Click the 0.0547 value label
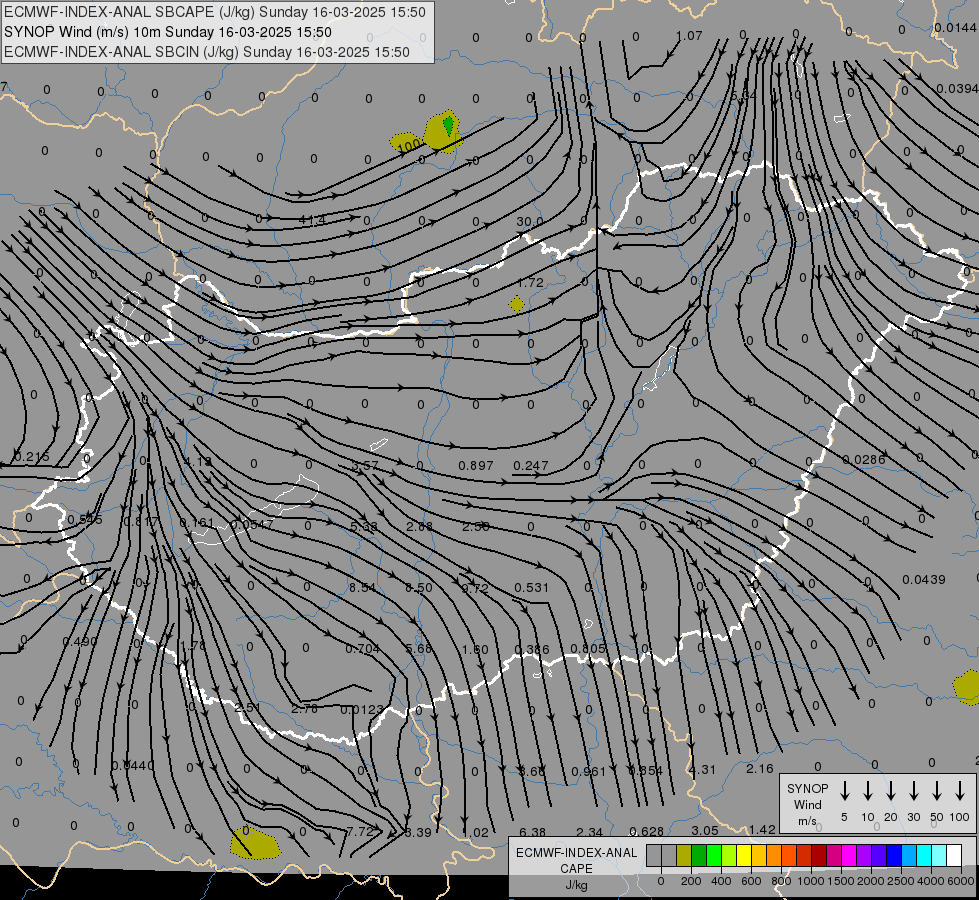The image size is (979, 900). pos(252,525)
